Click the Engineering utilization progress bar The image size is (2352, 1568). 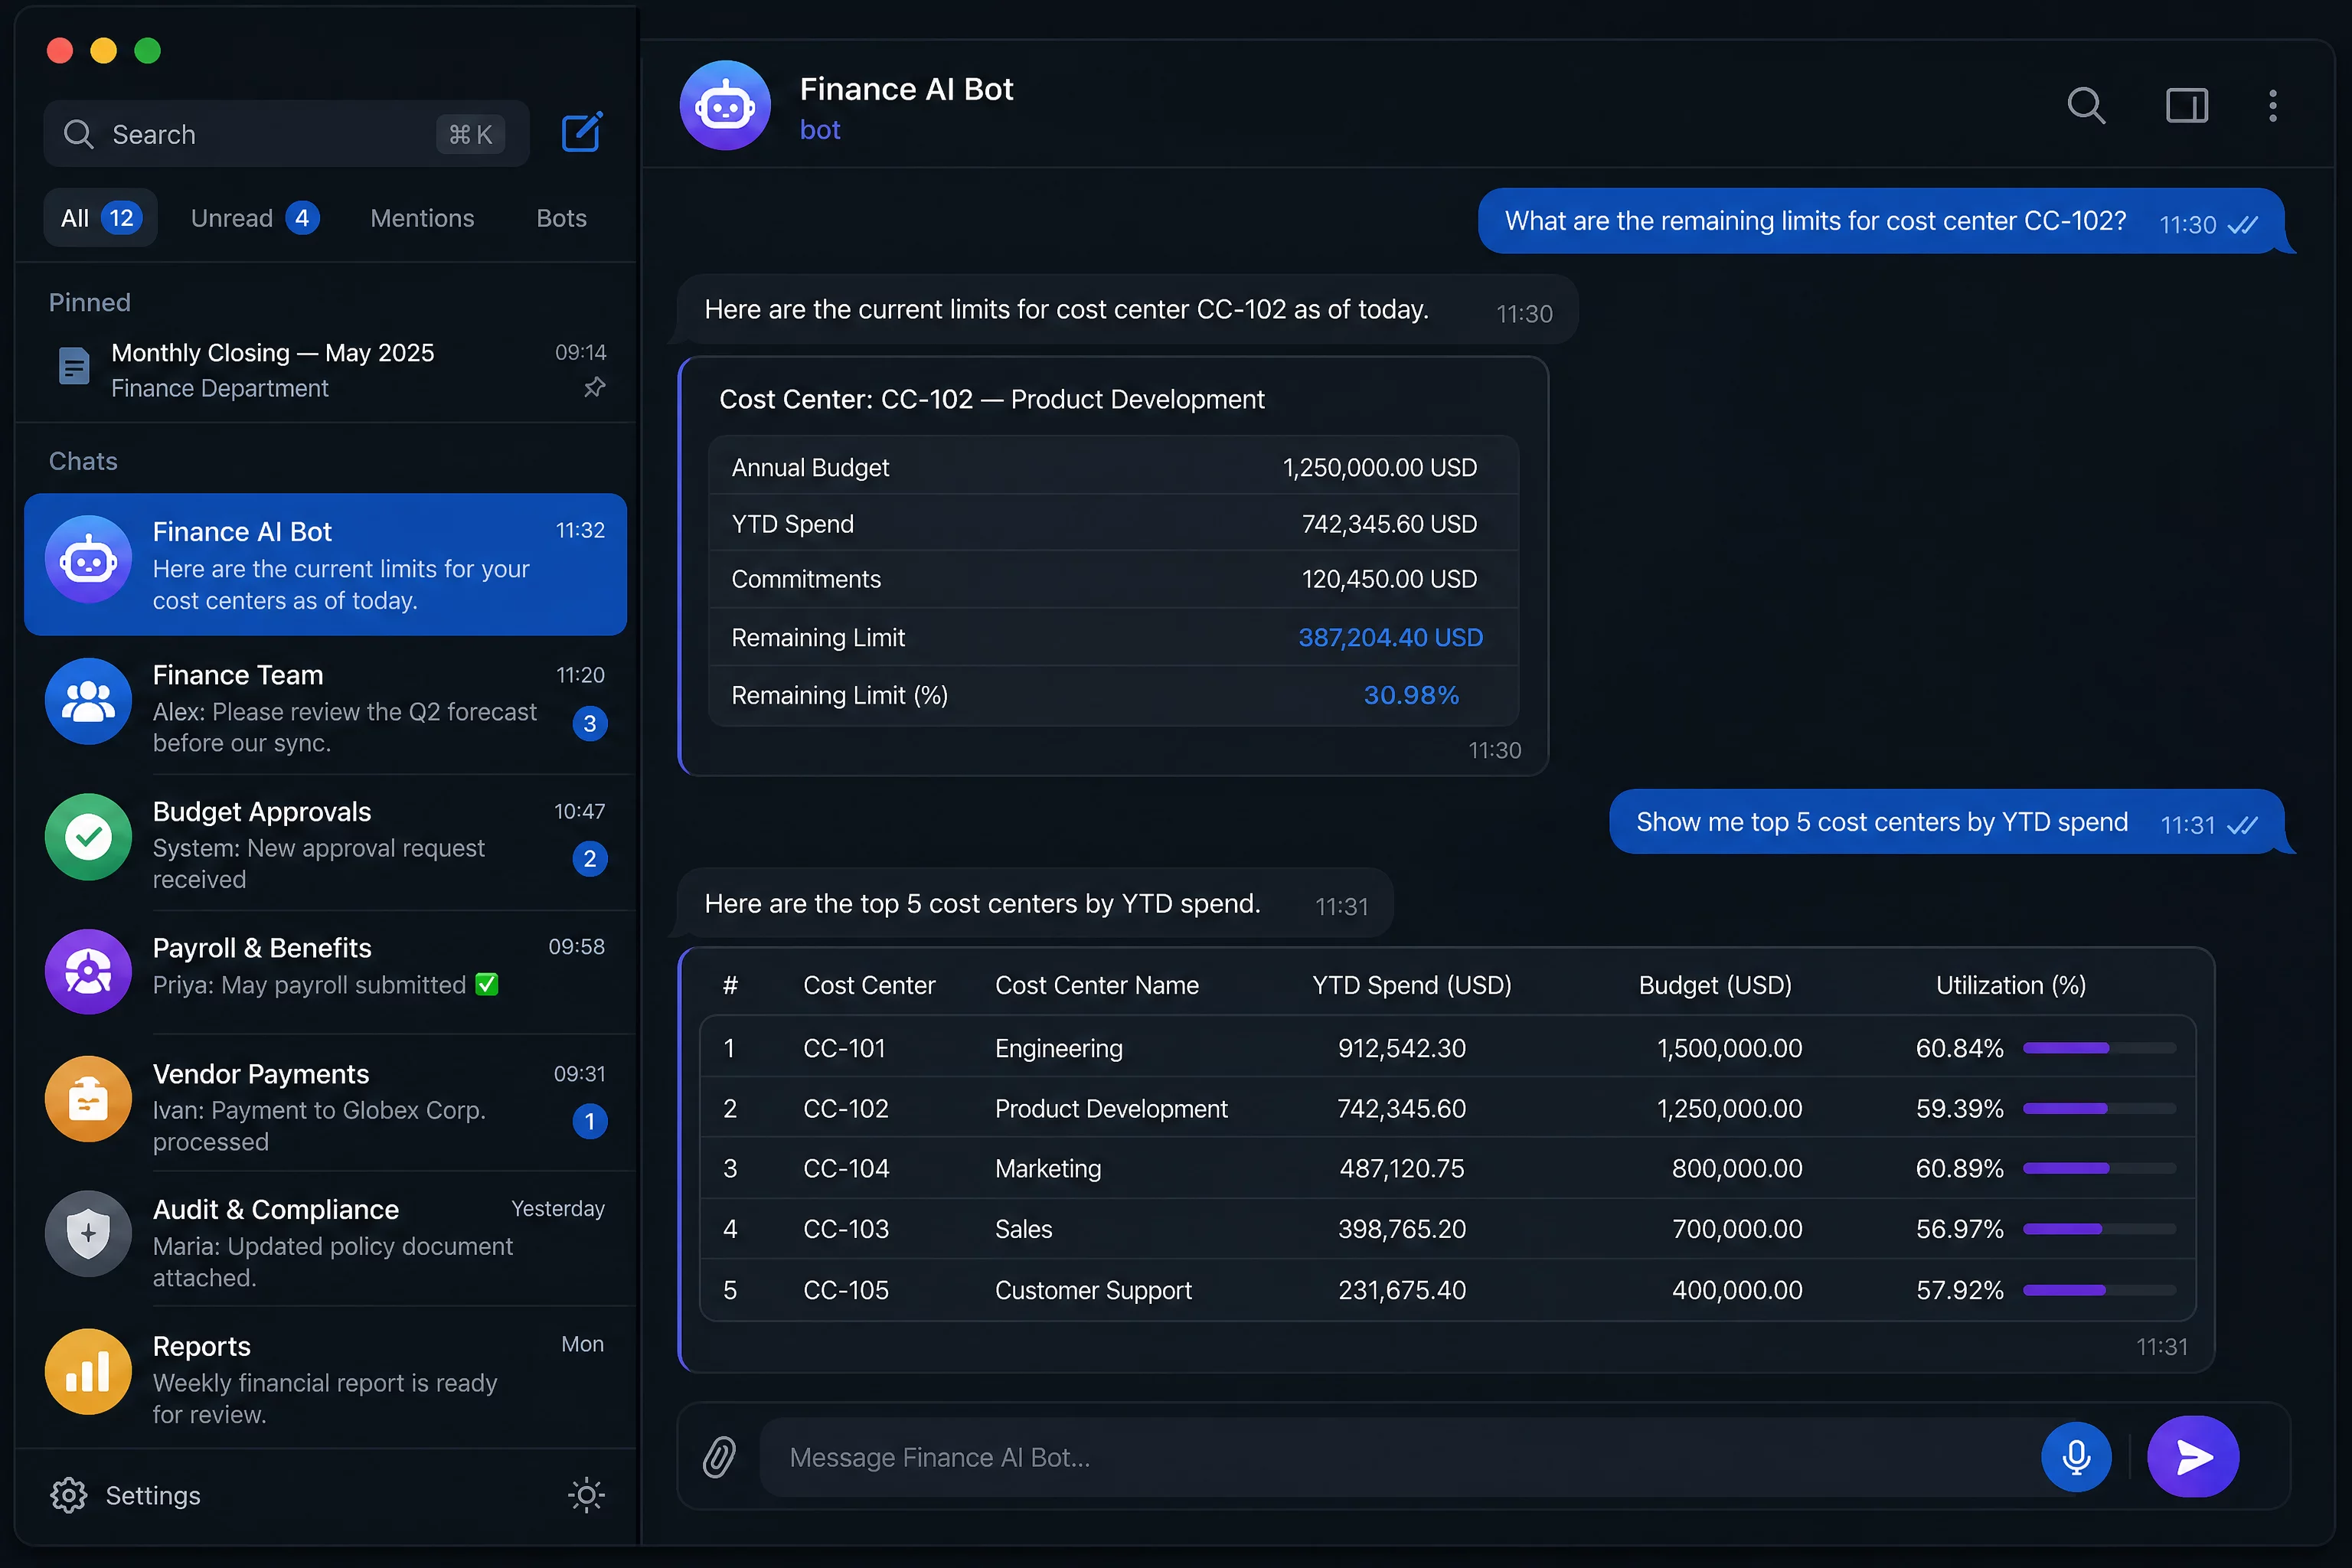point(2099,1048)
